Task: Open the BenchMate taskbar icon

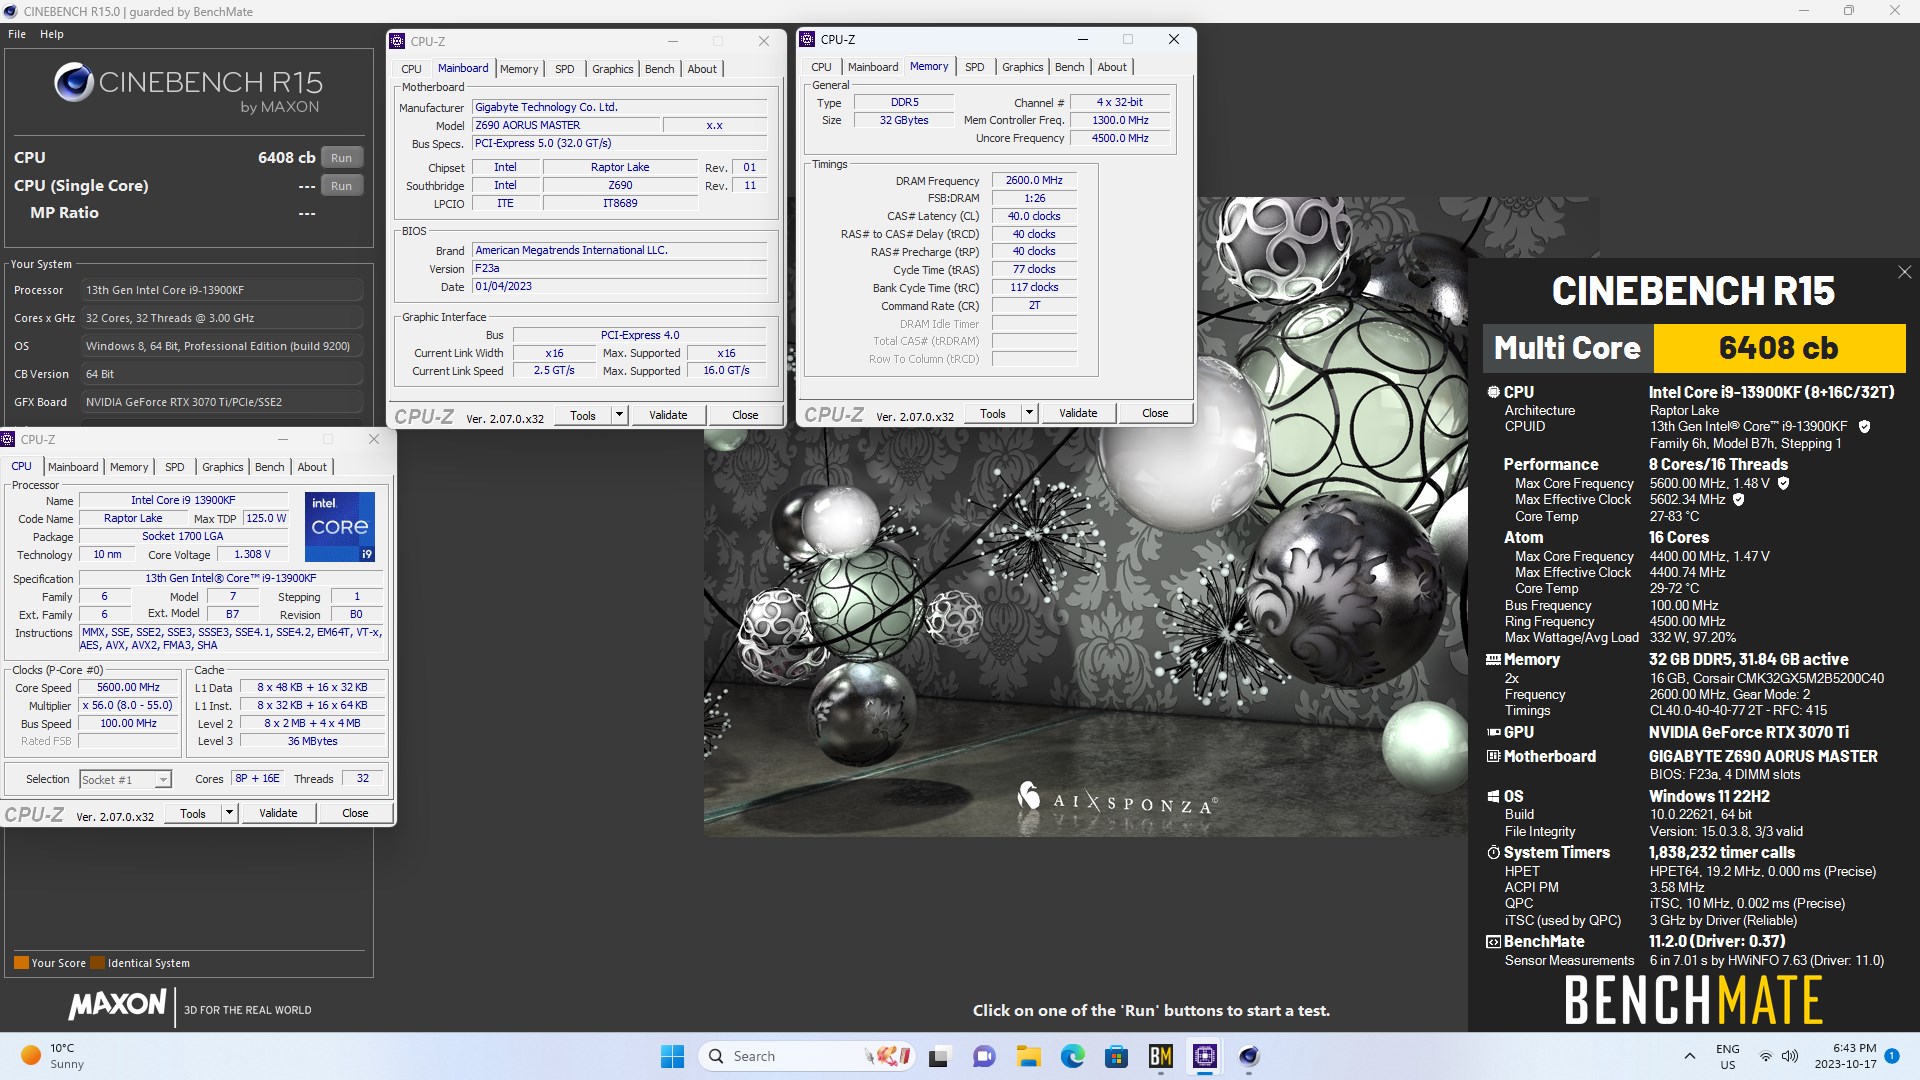Action: (x=1160, y=1056)
